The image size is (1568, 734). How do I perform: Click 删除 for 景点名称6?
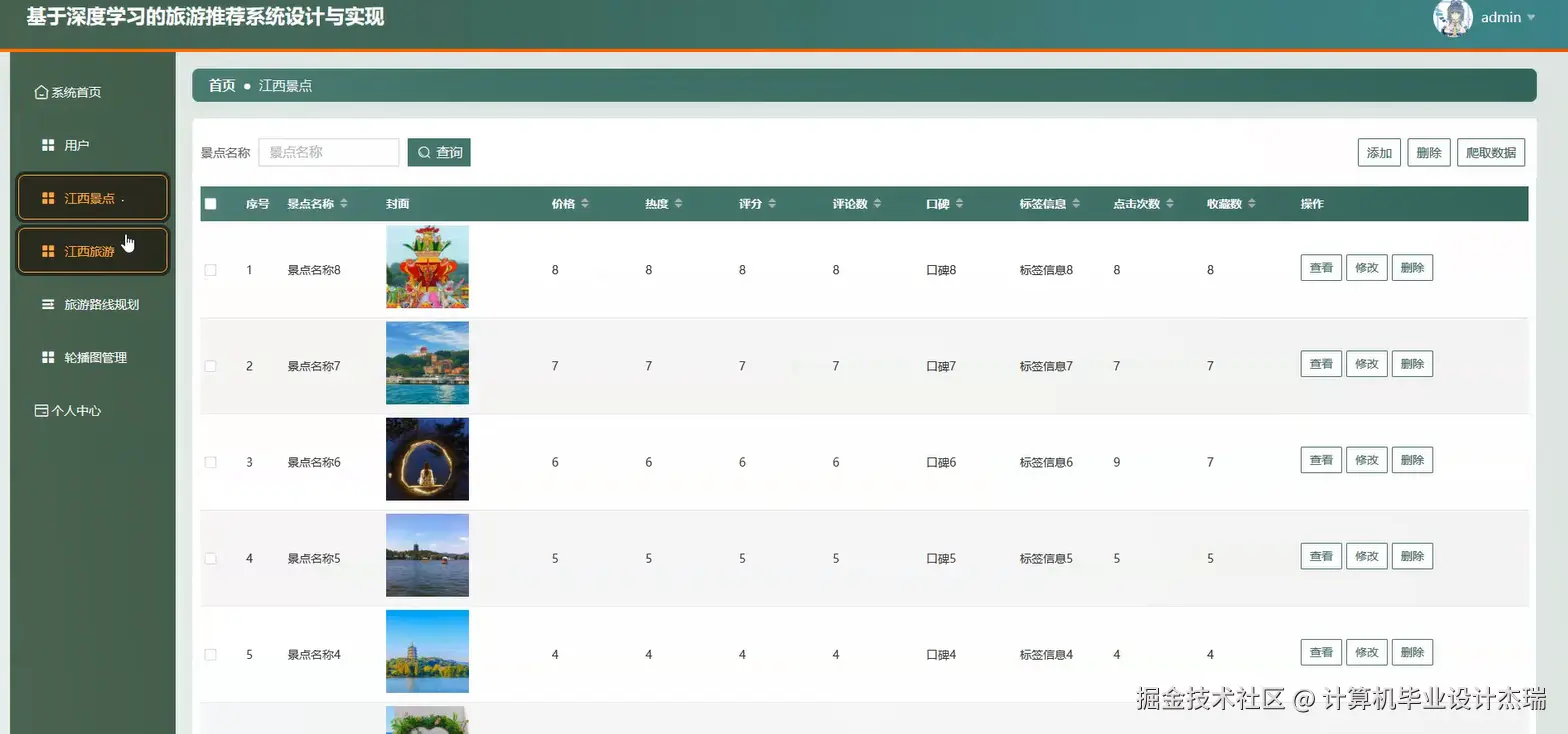pyautogui.click(x=1412, y=460)
